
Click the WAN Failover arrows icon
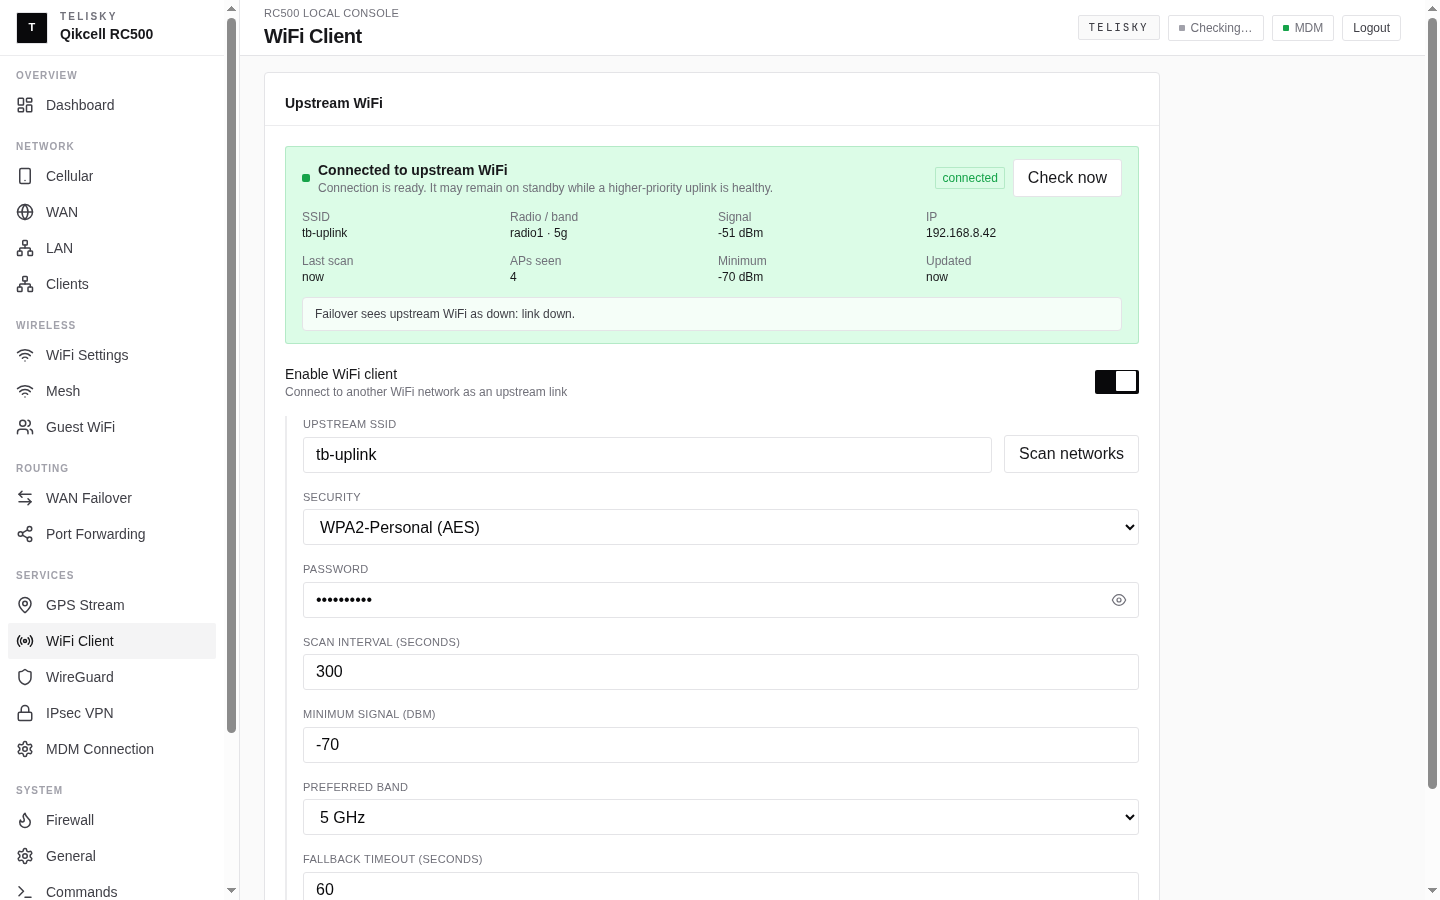point(25,498)
